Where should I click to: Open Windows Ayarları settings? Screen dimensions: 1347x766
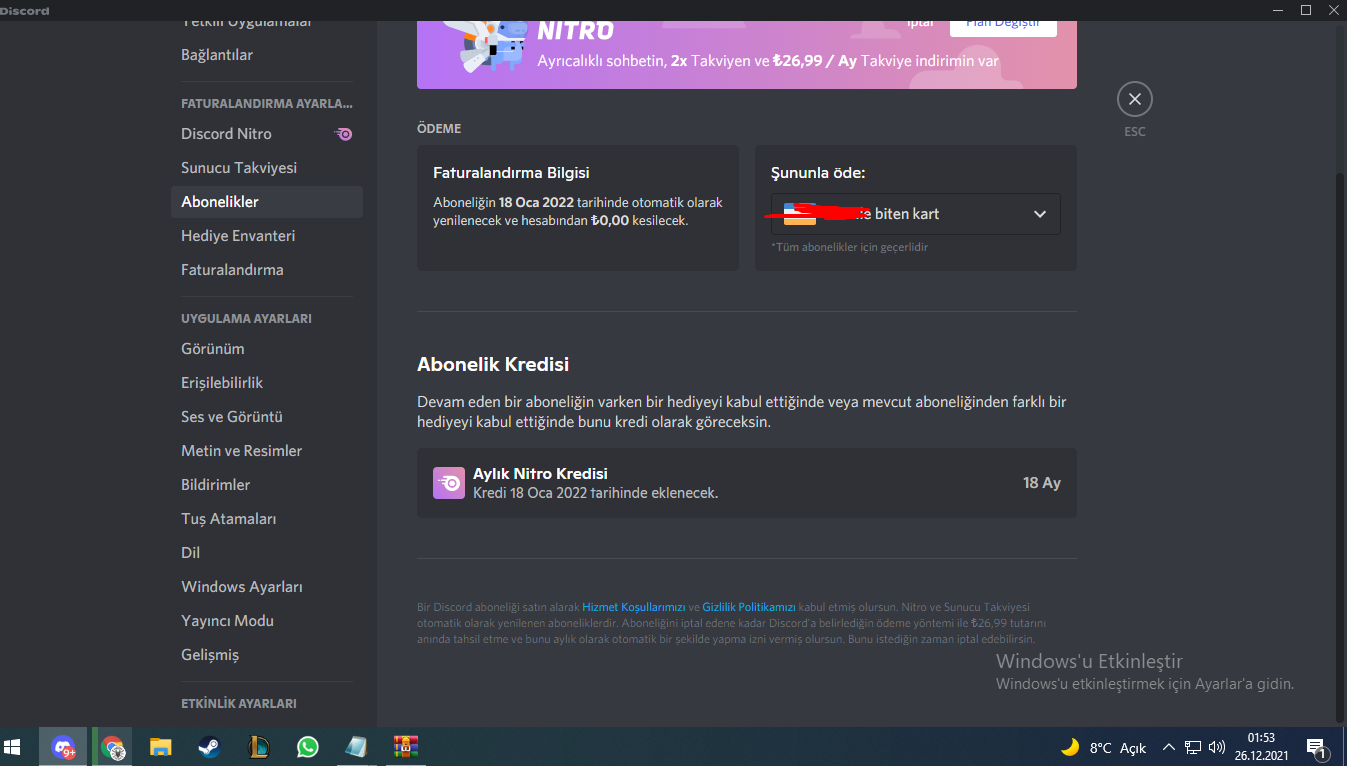tap(267, 587)
